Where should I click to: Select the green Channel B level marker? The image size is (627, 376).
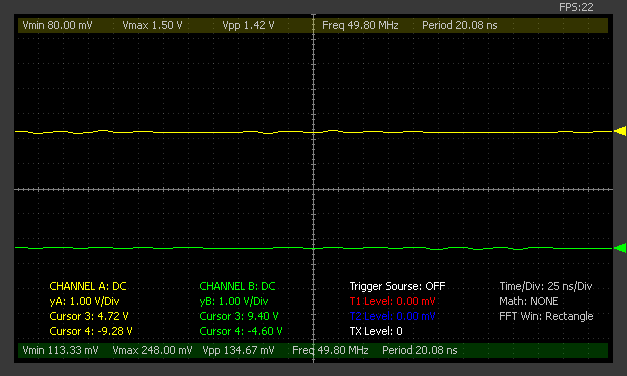pos(620,248)
